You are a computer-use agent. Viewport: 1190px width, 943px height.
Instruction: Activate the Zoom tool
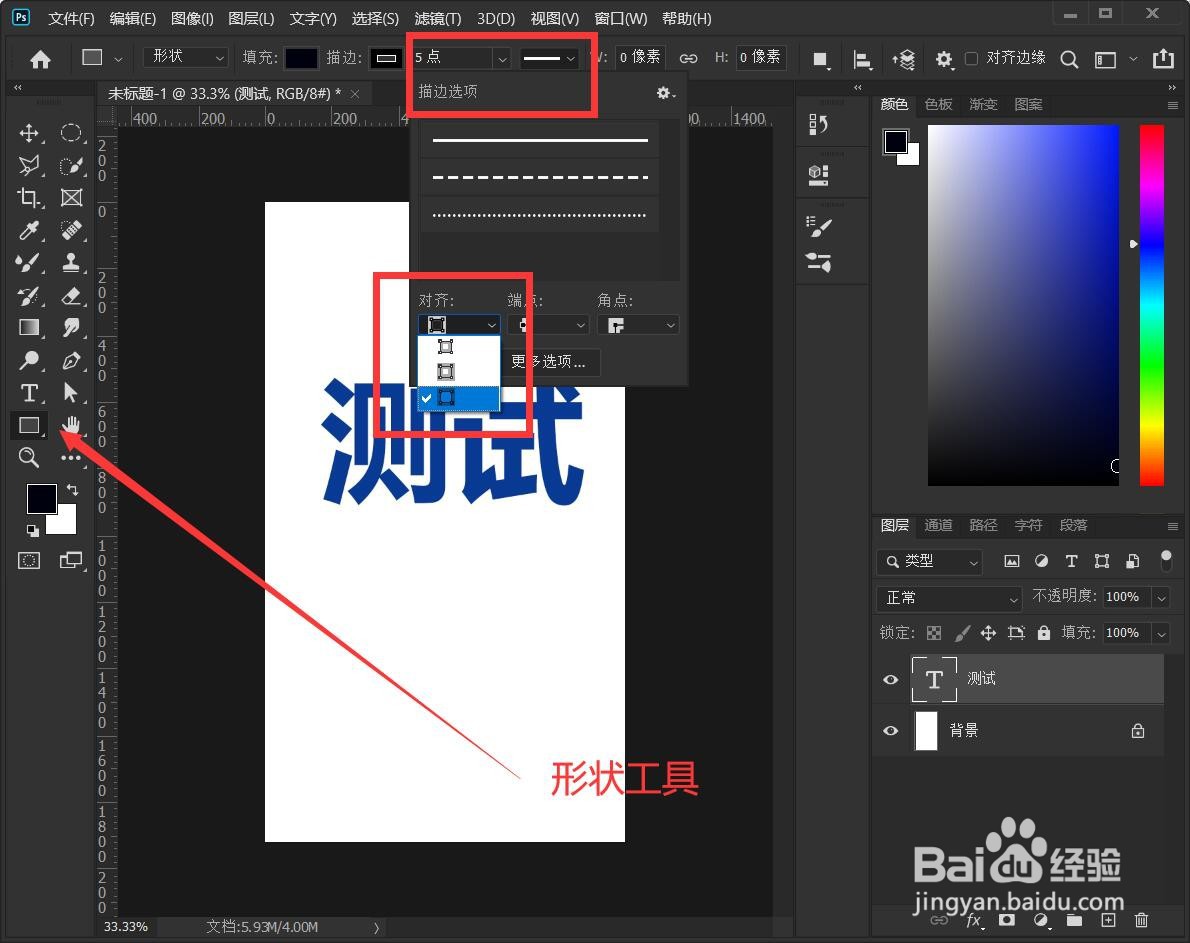click(x=28, y=457)
